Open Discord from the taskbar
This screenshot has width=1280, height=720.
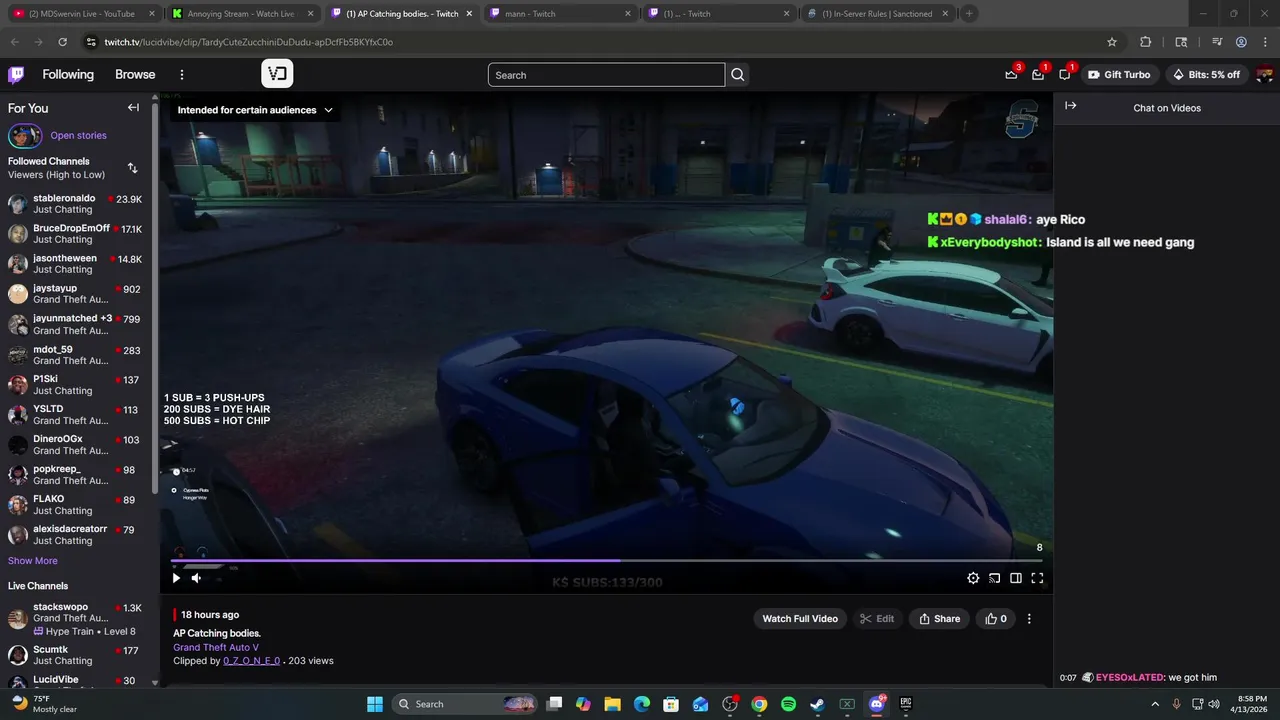(877, 704)
